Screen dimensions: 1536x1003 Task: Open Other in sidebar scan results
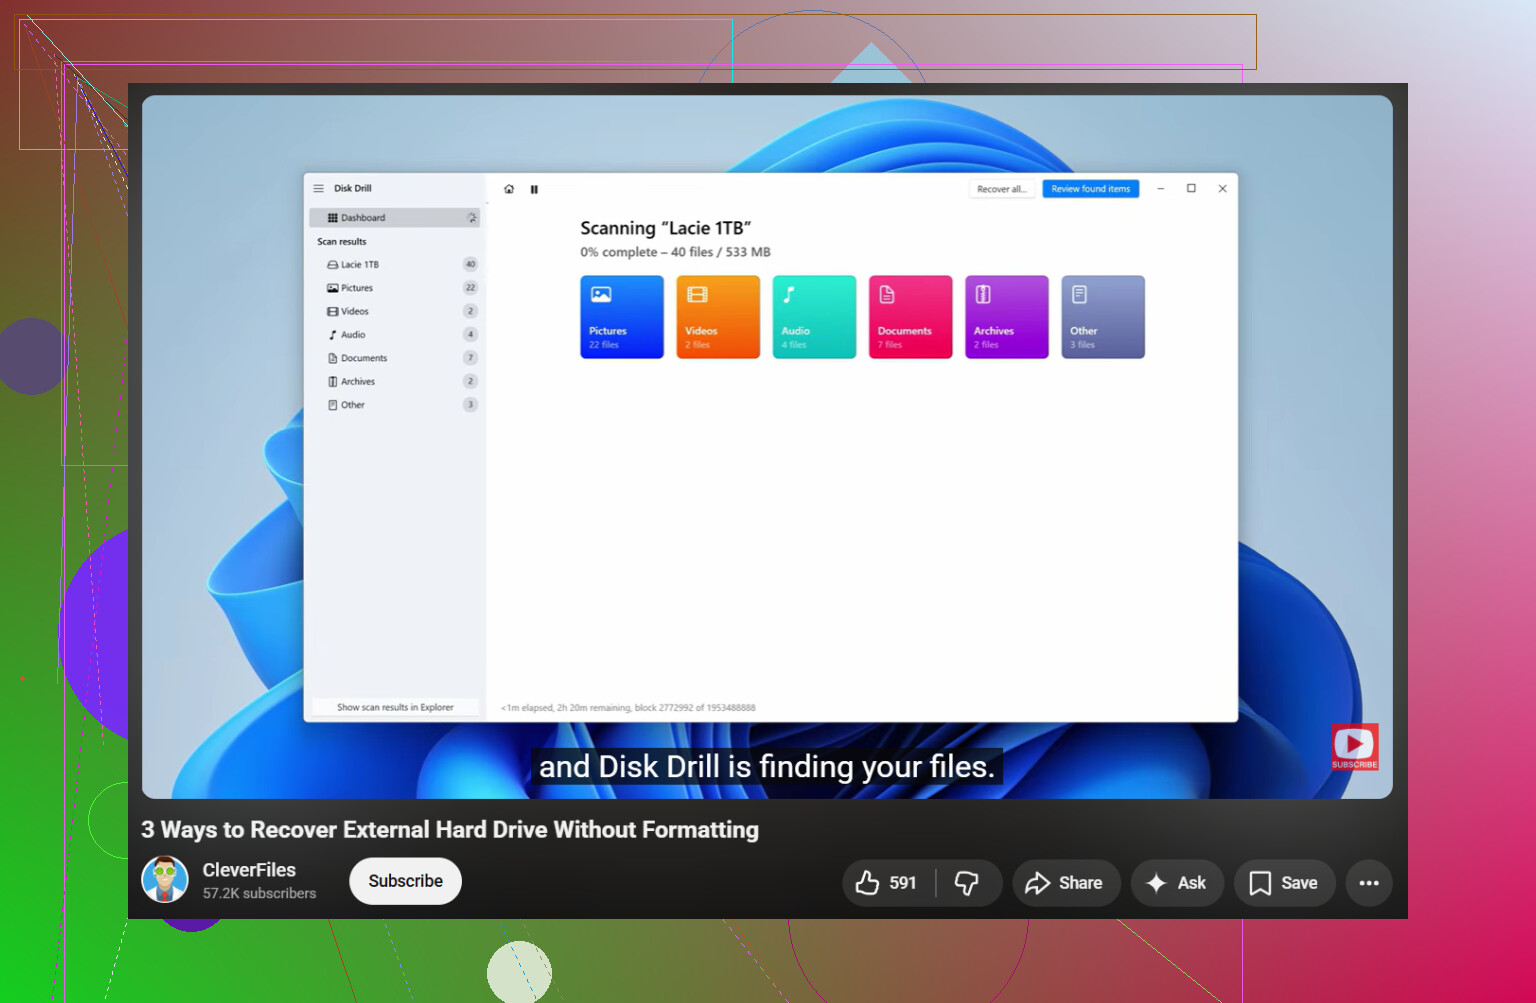(394, 405)
